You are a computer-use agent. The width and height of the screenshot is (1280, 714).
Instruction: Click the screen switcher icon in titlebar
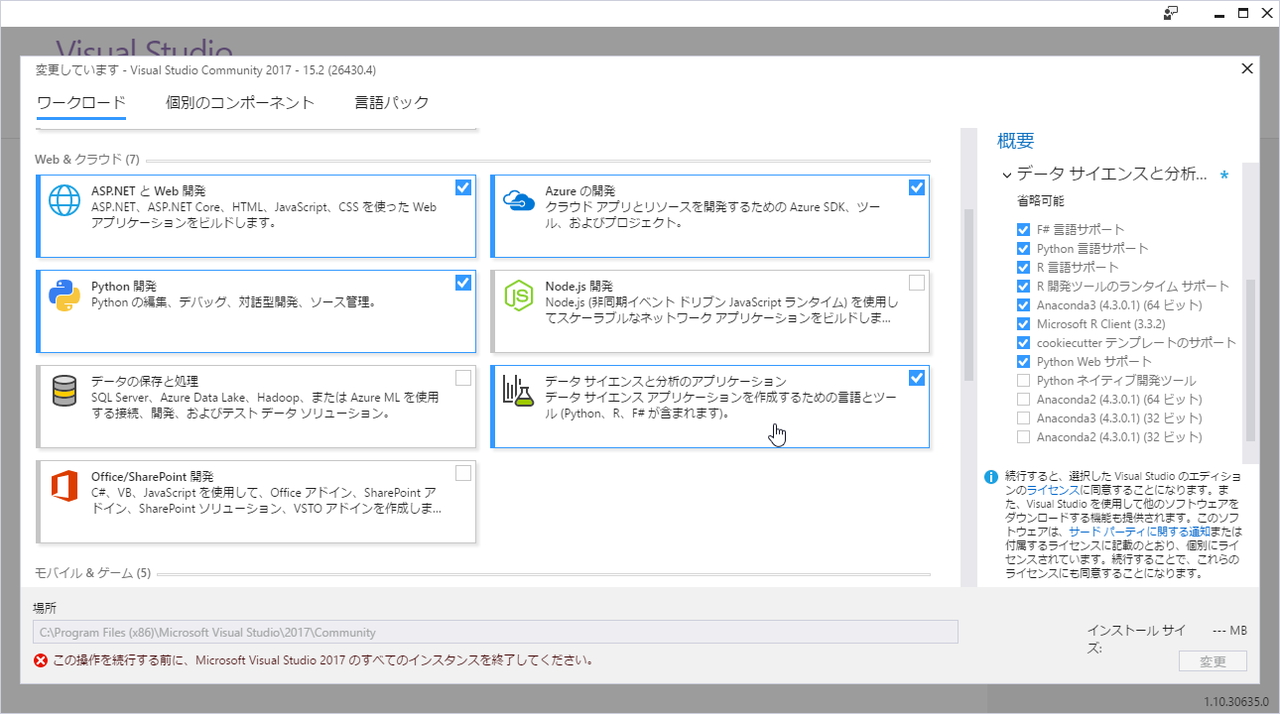(x=1170, y=13)
